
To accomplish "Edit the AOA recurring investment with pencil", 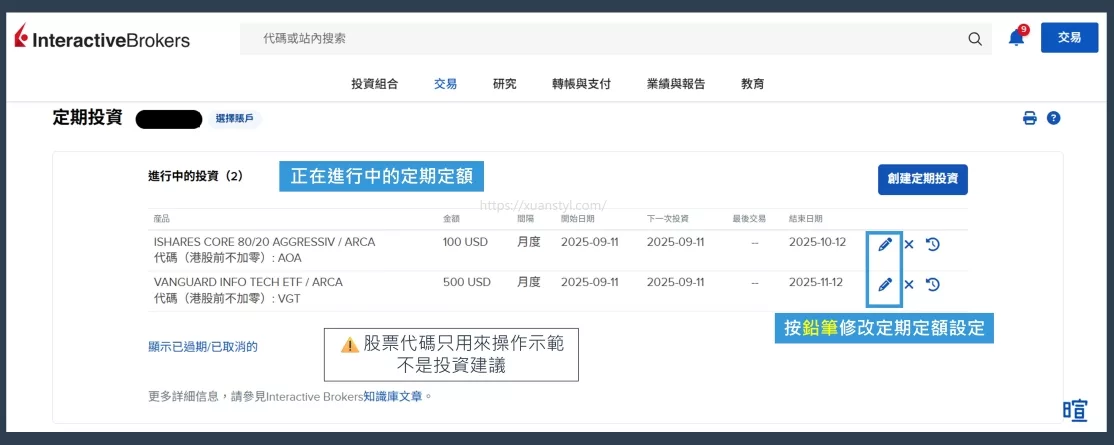I will [885, 245].
